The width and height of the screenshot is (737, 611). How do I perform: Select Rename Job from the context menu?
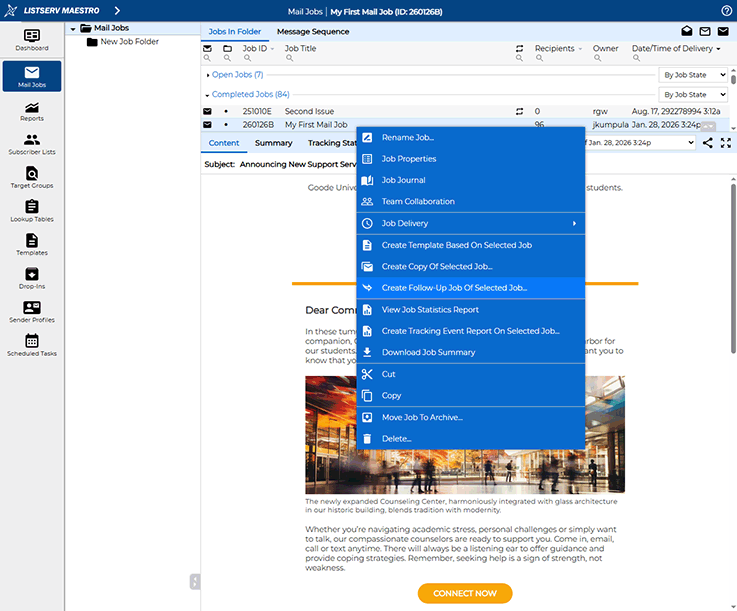click(x=408, y=137)
